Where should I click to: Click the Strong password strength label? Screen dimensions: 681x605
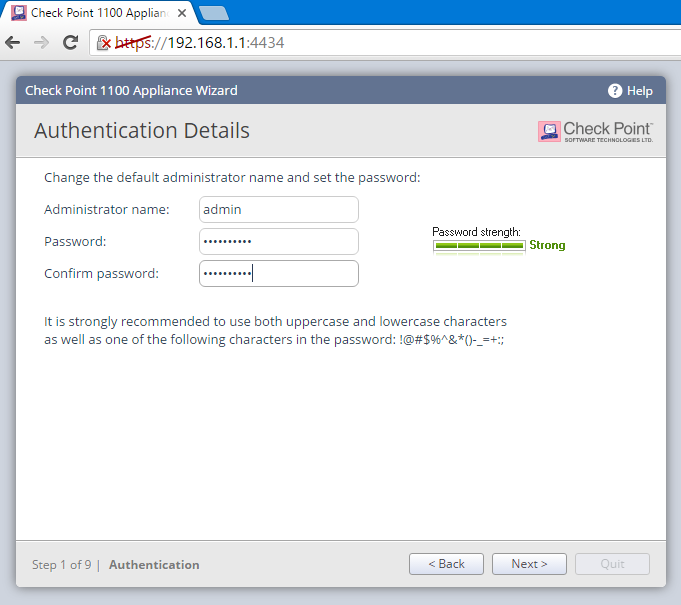click(x=547, y=245)
